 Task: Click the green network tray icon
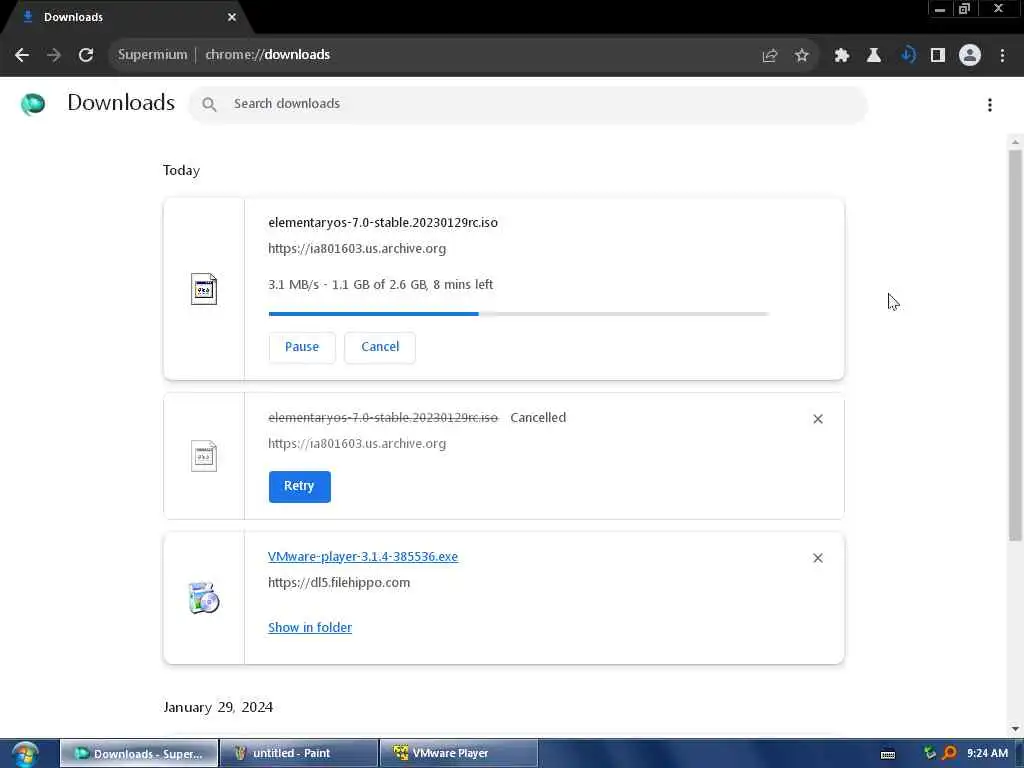coord(929,754)
